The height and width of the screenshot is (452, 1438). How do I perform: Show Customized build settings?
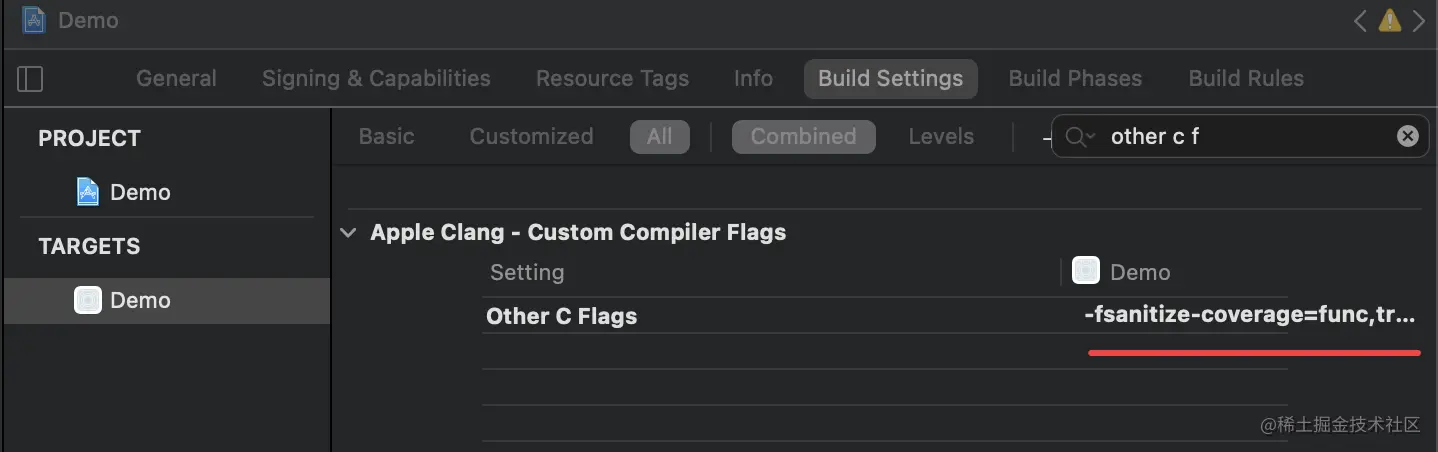point(531,136)
